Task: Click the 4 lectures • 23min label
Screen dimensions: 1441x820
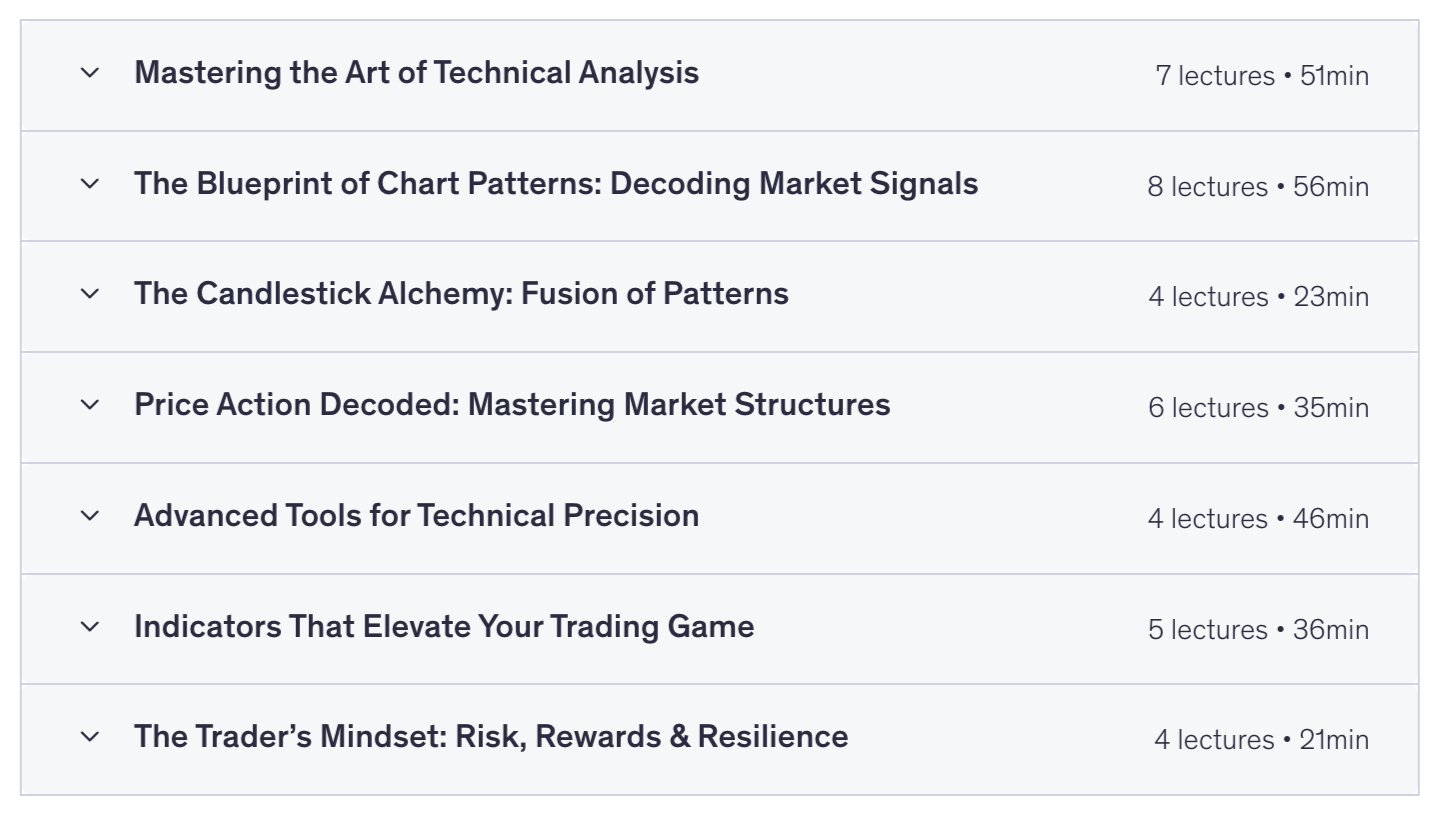Action: coord(1258,297)
